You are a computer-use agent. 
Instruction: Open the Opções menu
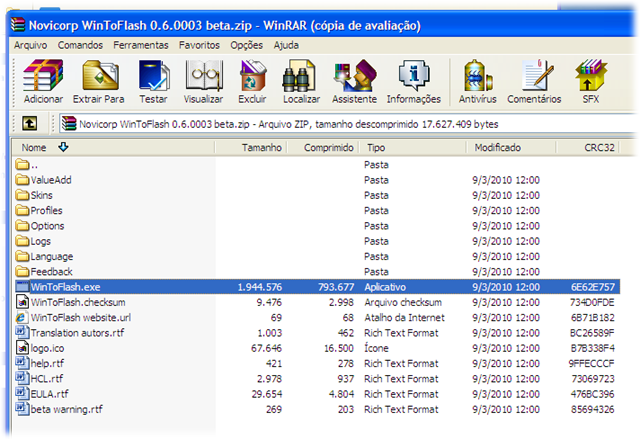tap(247, 45)
